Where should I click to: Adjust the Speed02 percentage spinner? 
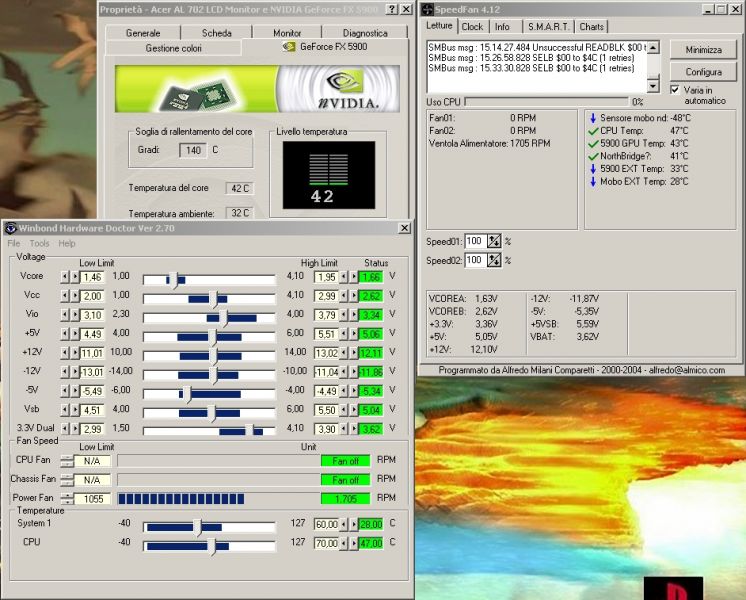(494, 260)
